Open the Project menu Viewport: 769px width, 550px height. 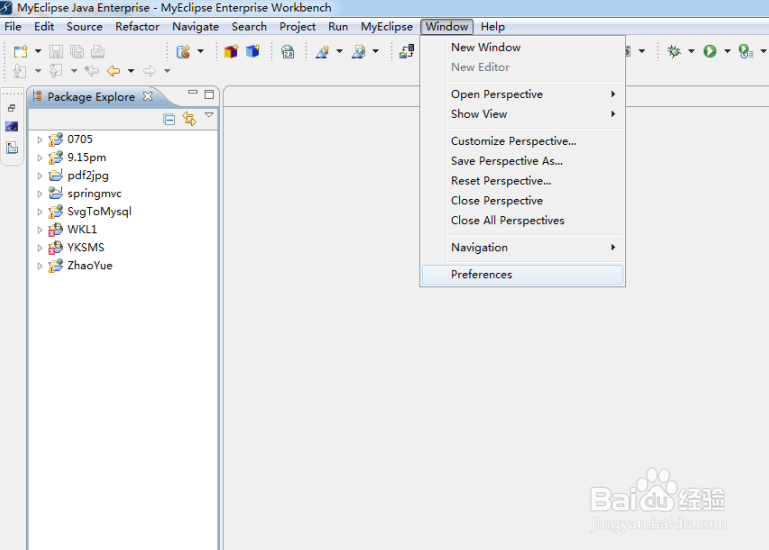(x=297, y=26)
